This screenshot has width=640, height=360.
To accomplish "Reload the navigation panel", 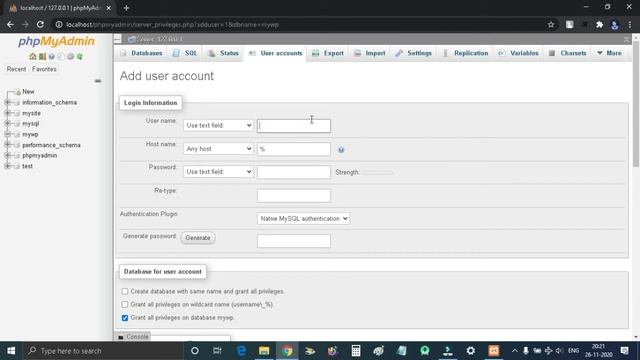I will tap(80, 56).
